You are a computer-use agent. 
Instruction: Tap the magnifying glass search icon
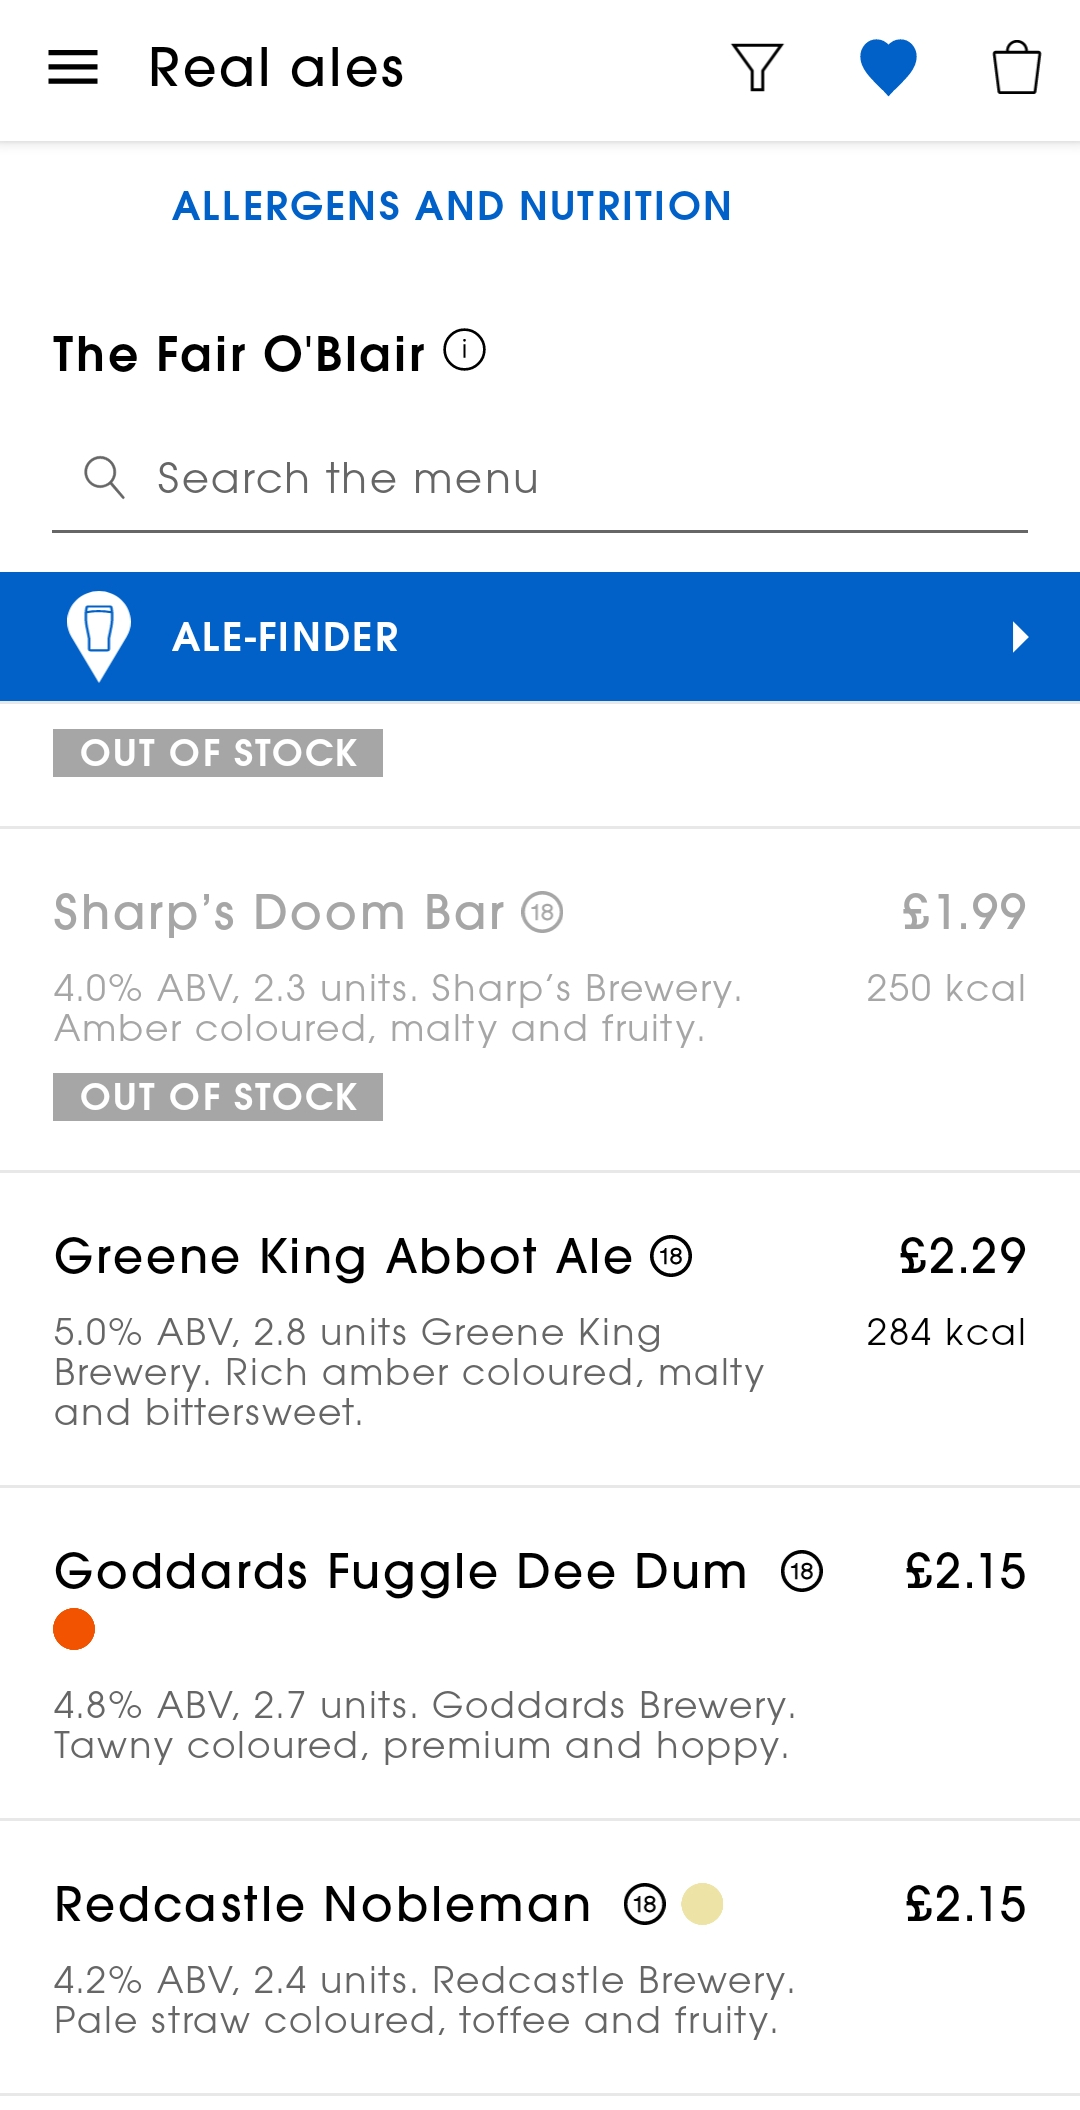(x=104, y=478)
